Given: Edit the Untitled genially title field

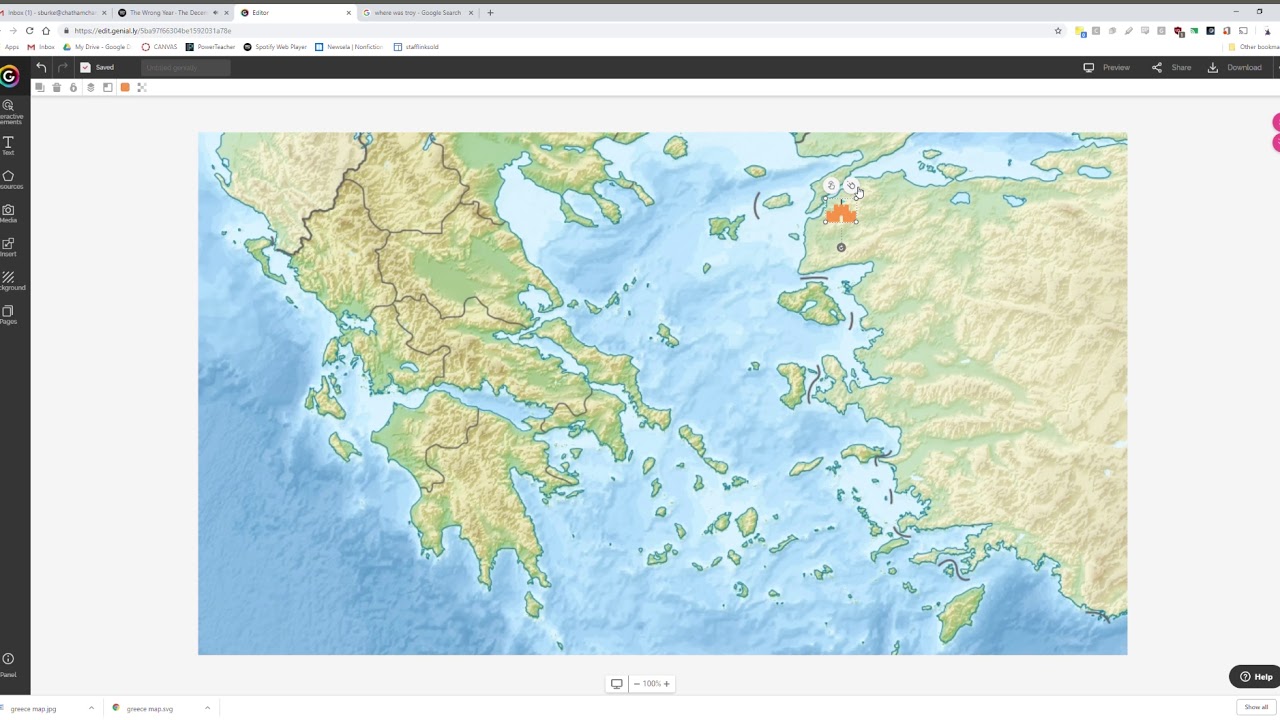Looking at the screenshot, I should click(185, 67).
